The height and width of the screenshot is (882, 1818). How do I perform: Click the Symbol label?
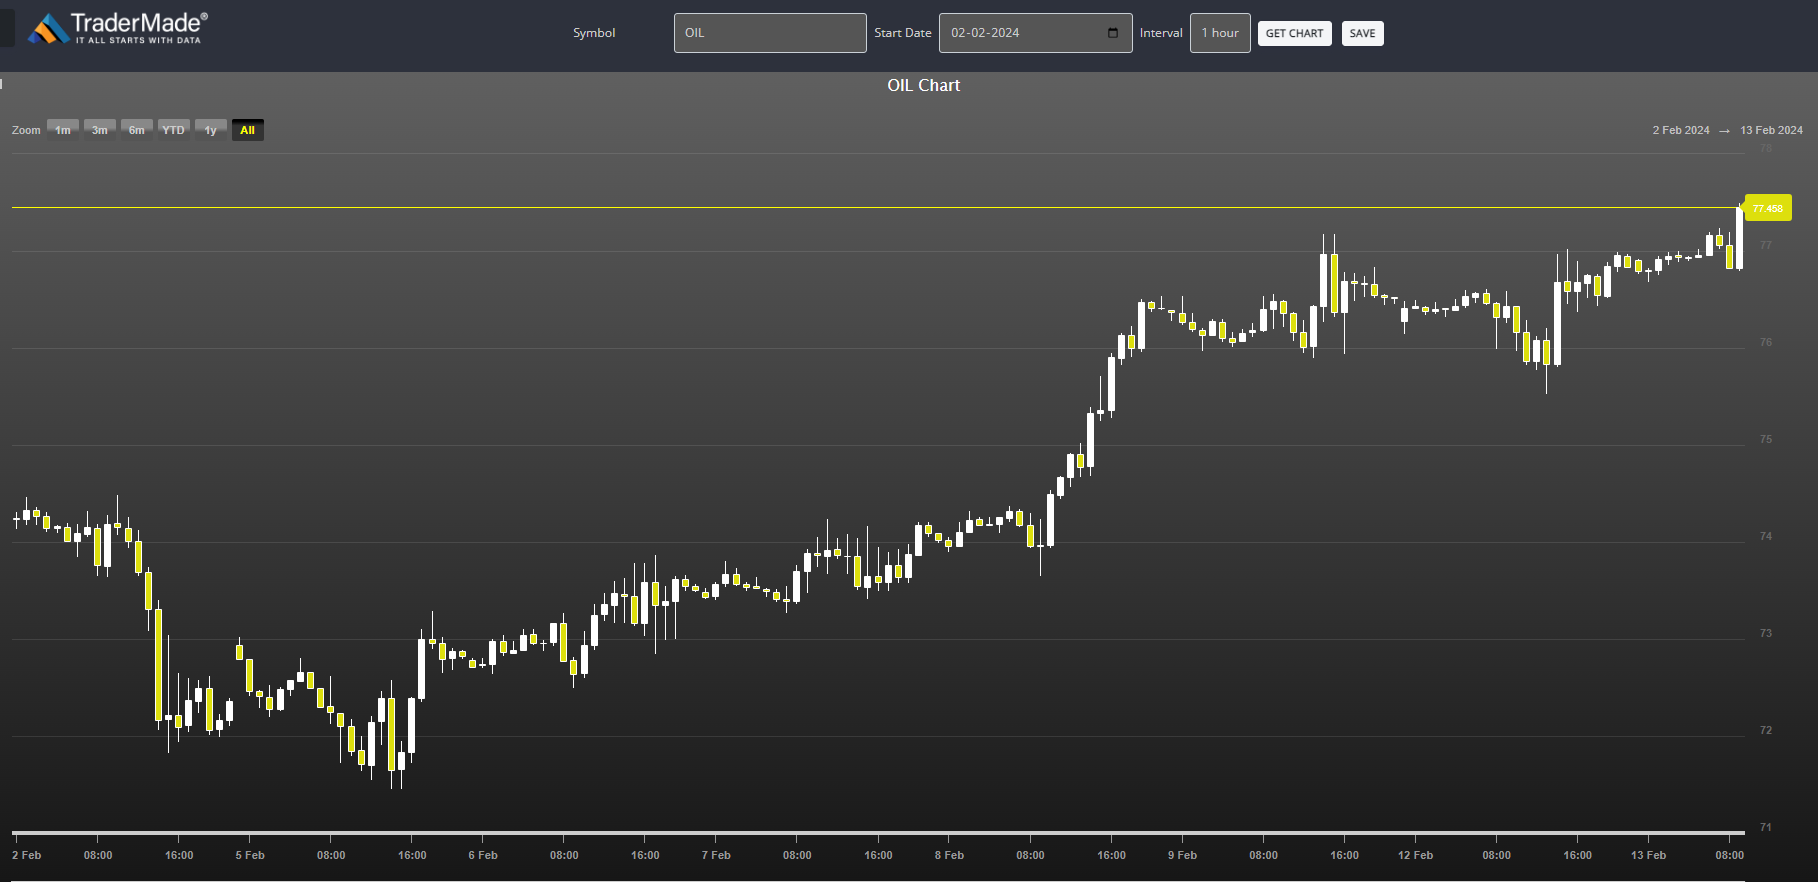pos(594,33)
